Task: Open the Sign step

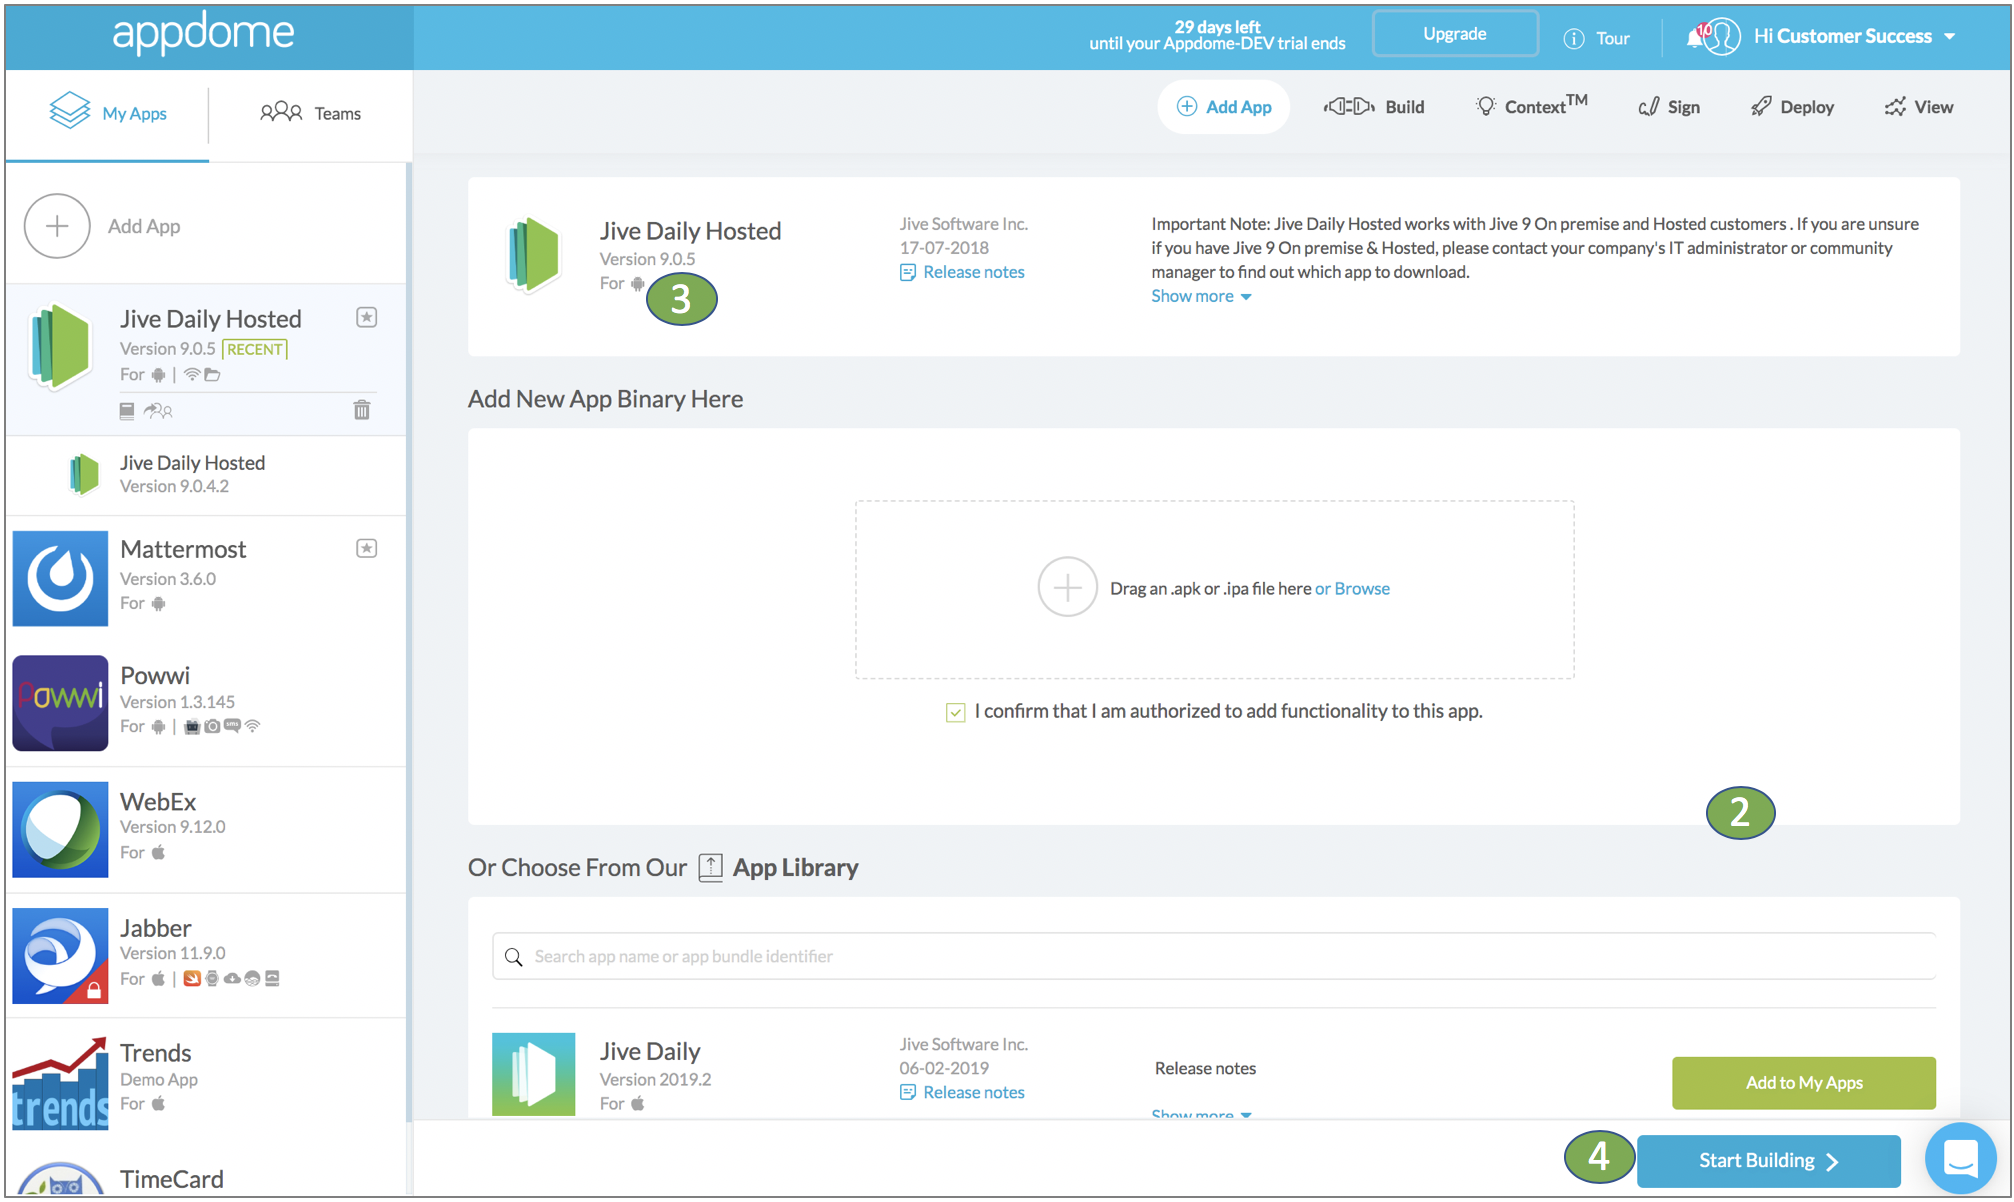Action: pyautogui.click(x=1669, y=107)
